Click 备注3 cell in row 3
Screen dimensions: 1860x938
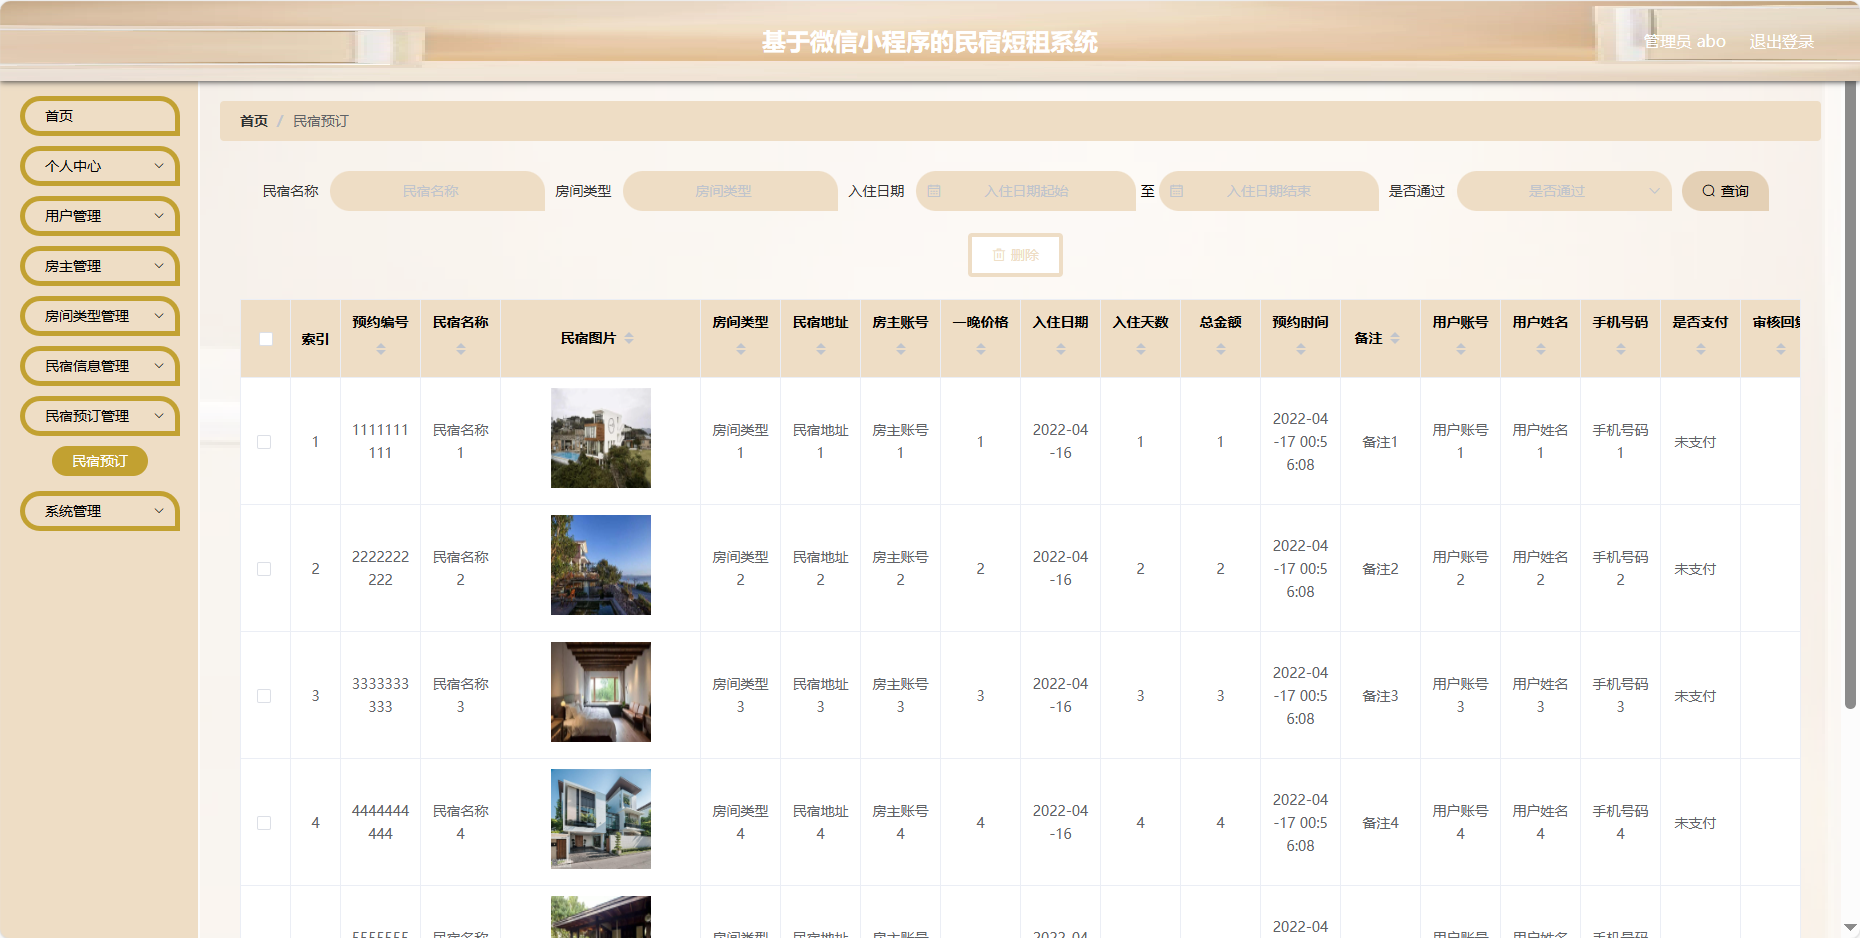click(1380, 696)
